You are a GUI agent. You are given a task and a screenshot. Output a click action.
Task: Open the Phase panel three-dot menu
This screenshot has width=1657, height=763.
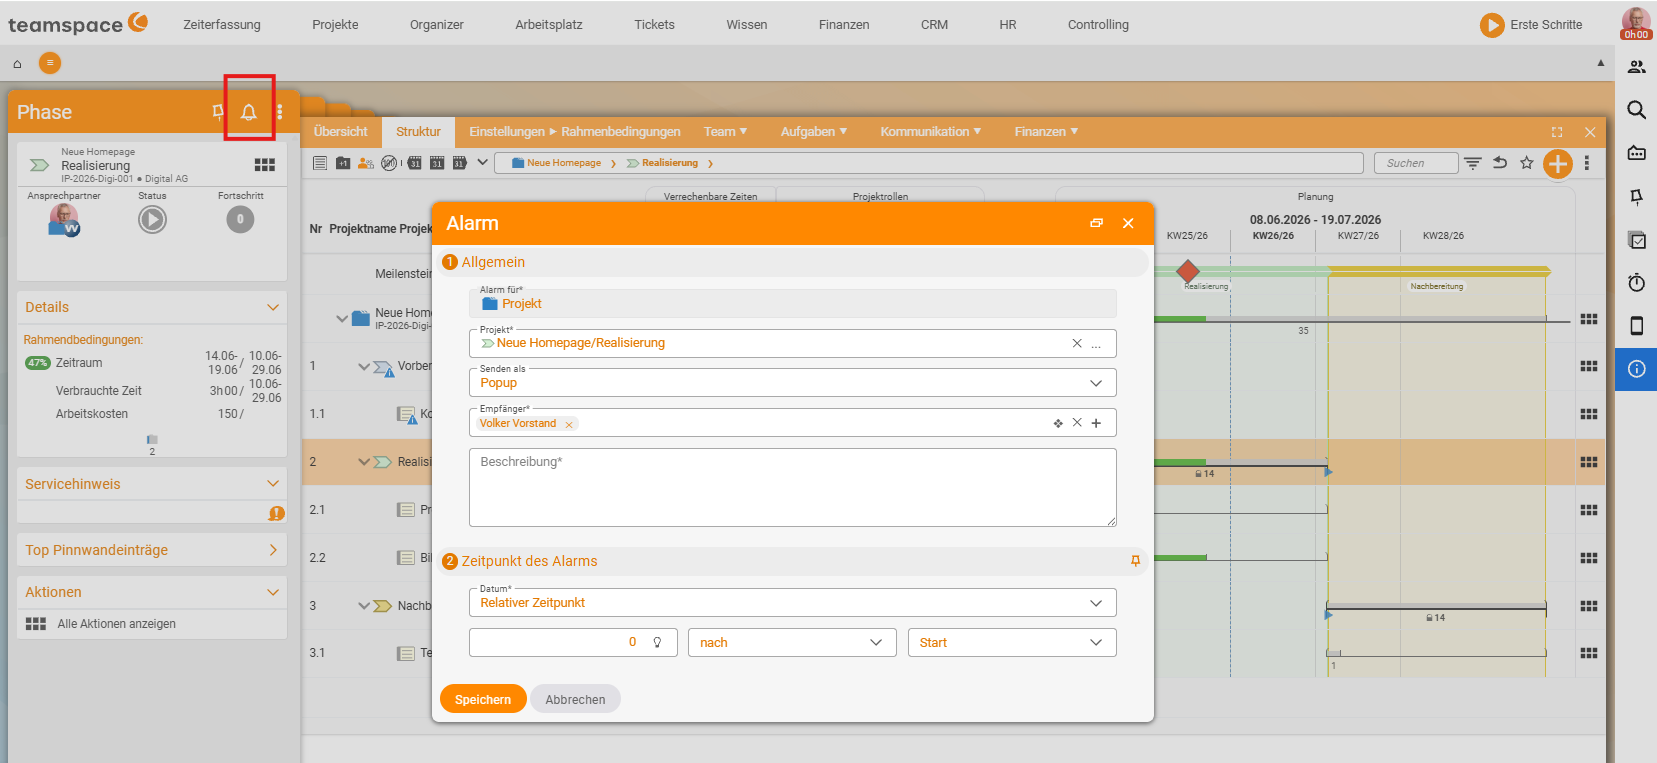pos(280,112)
